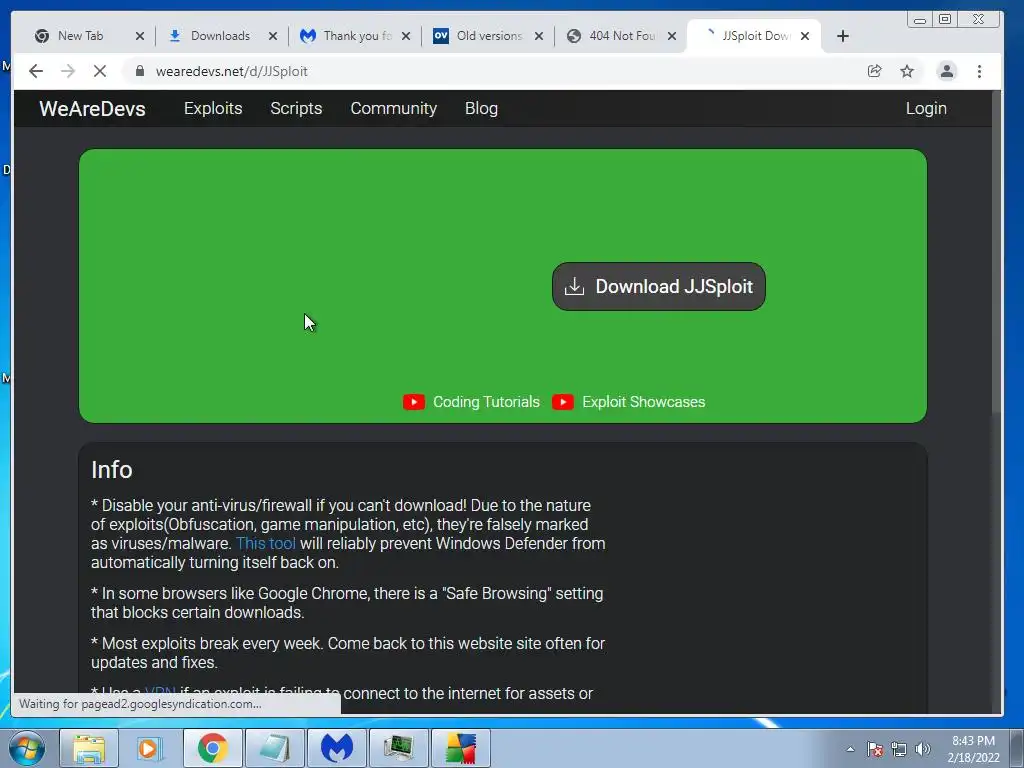Close the 404 Not Found tab

click(x=672, y=36)
